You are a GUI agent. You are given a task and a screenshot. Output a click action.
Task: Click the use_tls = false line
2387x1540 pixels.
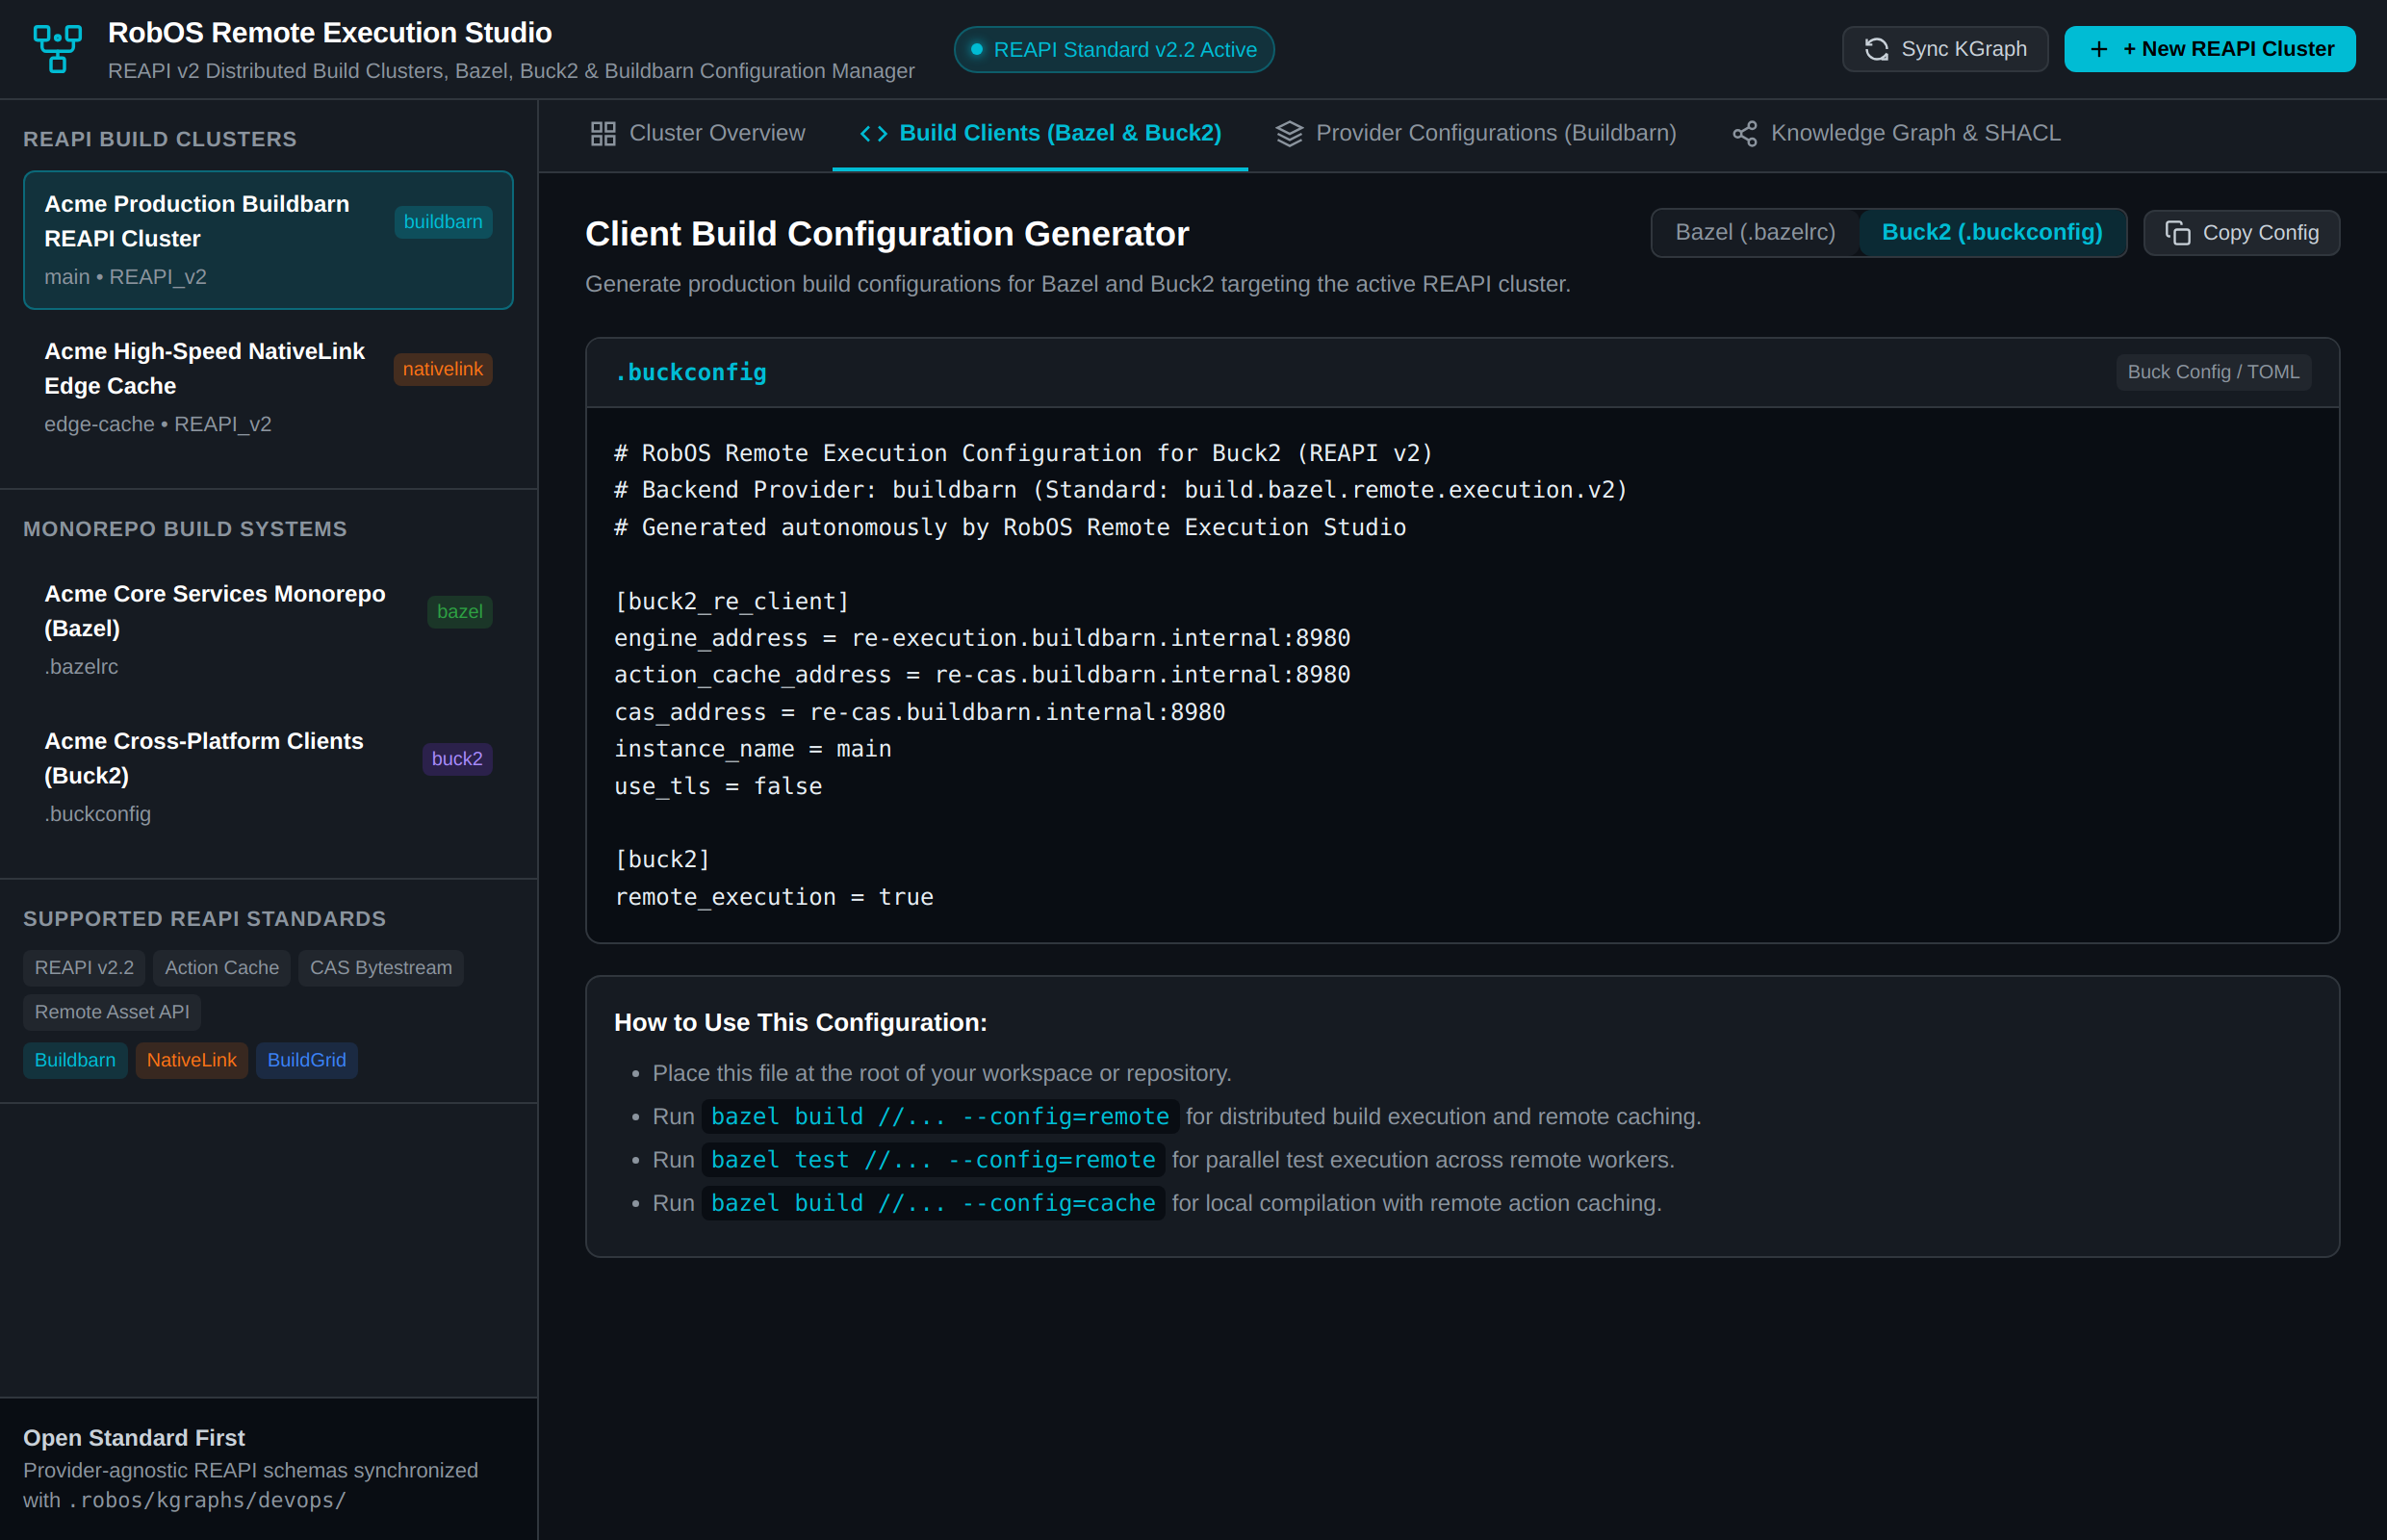(x=718, y=786)
